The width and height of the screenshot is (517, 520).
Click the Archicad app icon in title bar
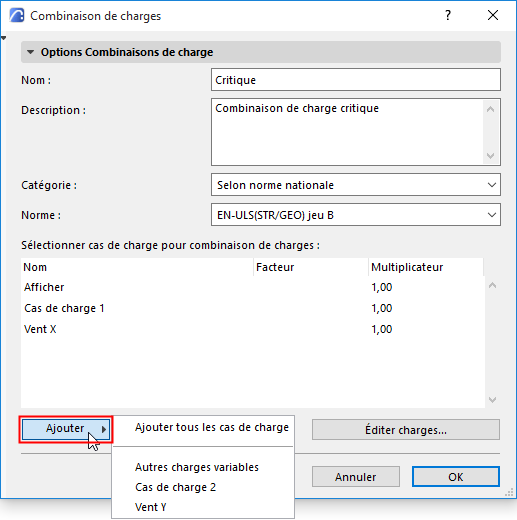[x=17, y=16]
